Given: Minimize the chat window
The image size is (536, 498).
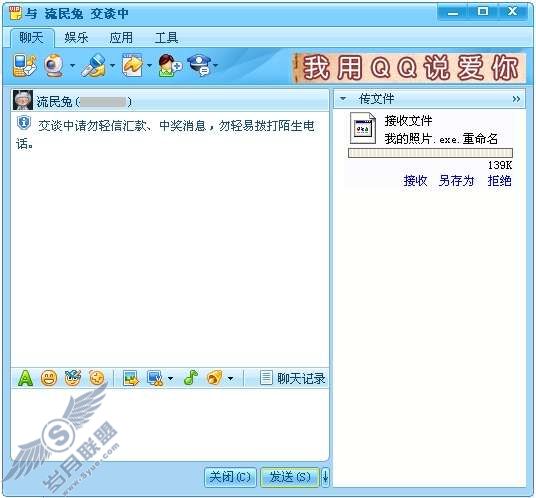Looking at the screenshot, I should click(x=453, y=12).
